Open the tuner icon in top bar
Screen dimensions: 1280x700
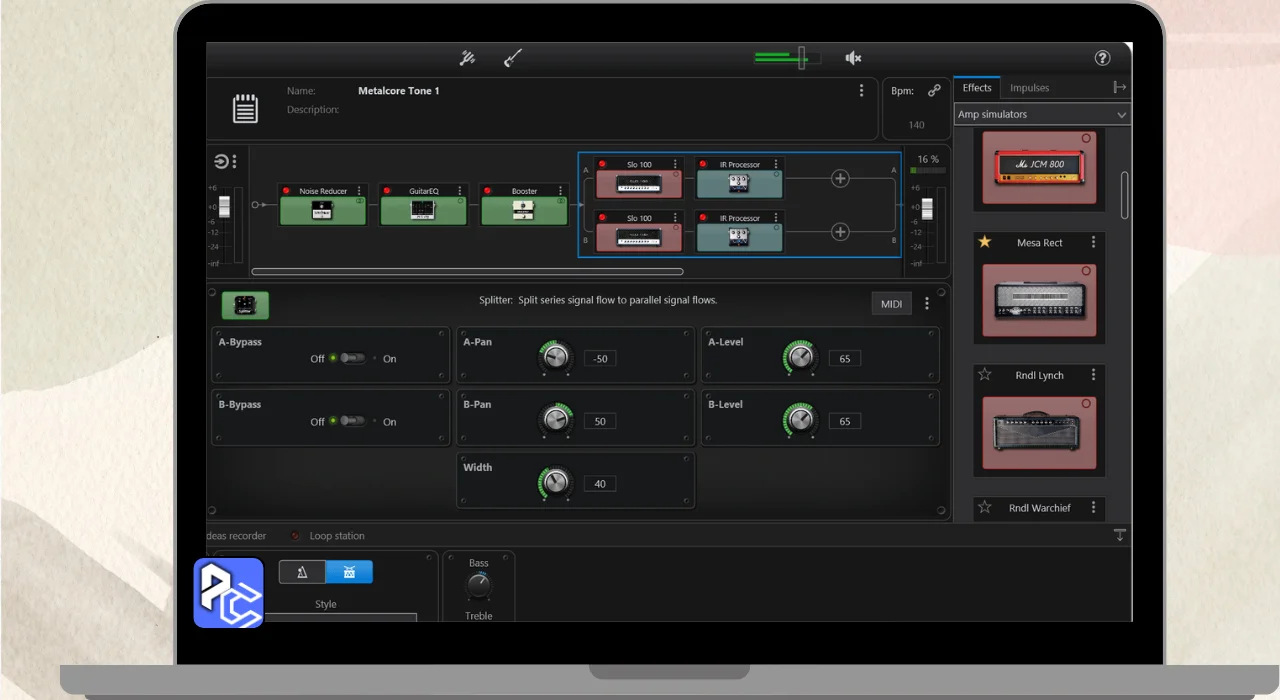tap(467, 58)
